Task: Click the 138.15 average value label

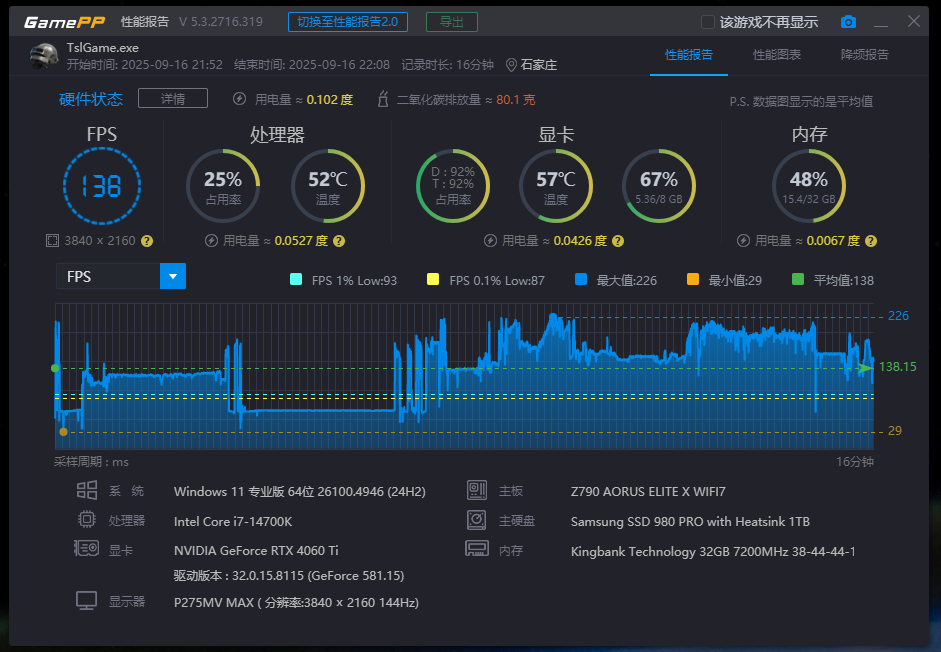Action: point(898,367)
